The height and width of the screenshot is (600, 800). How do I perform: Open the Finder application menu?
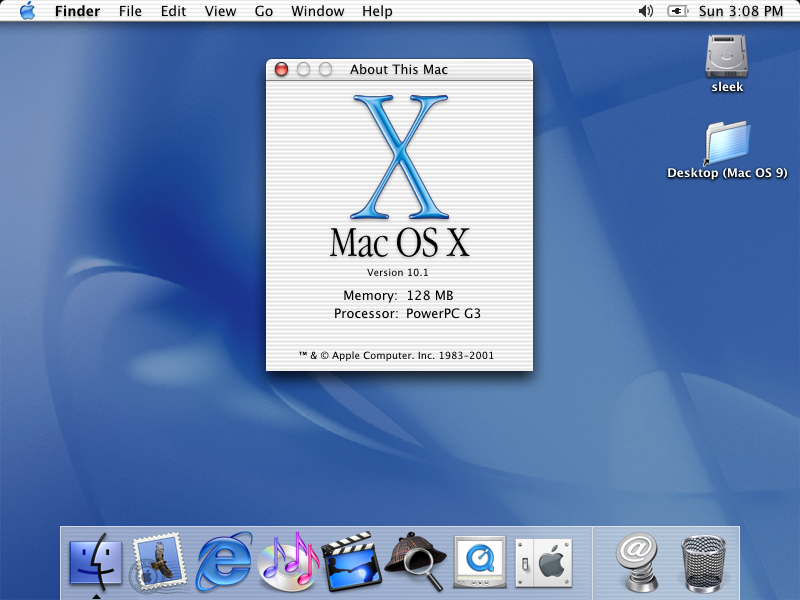tap(78, 11)
